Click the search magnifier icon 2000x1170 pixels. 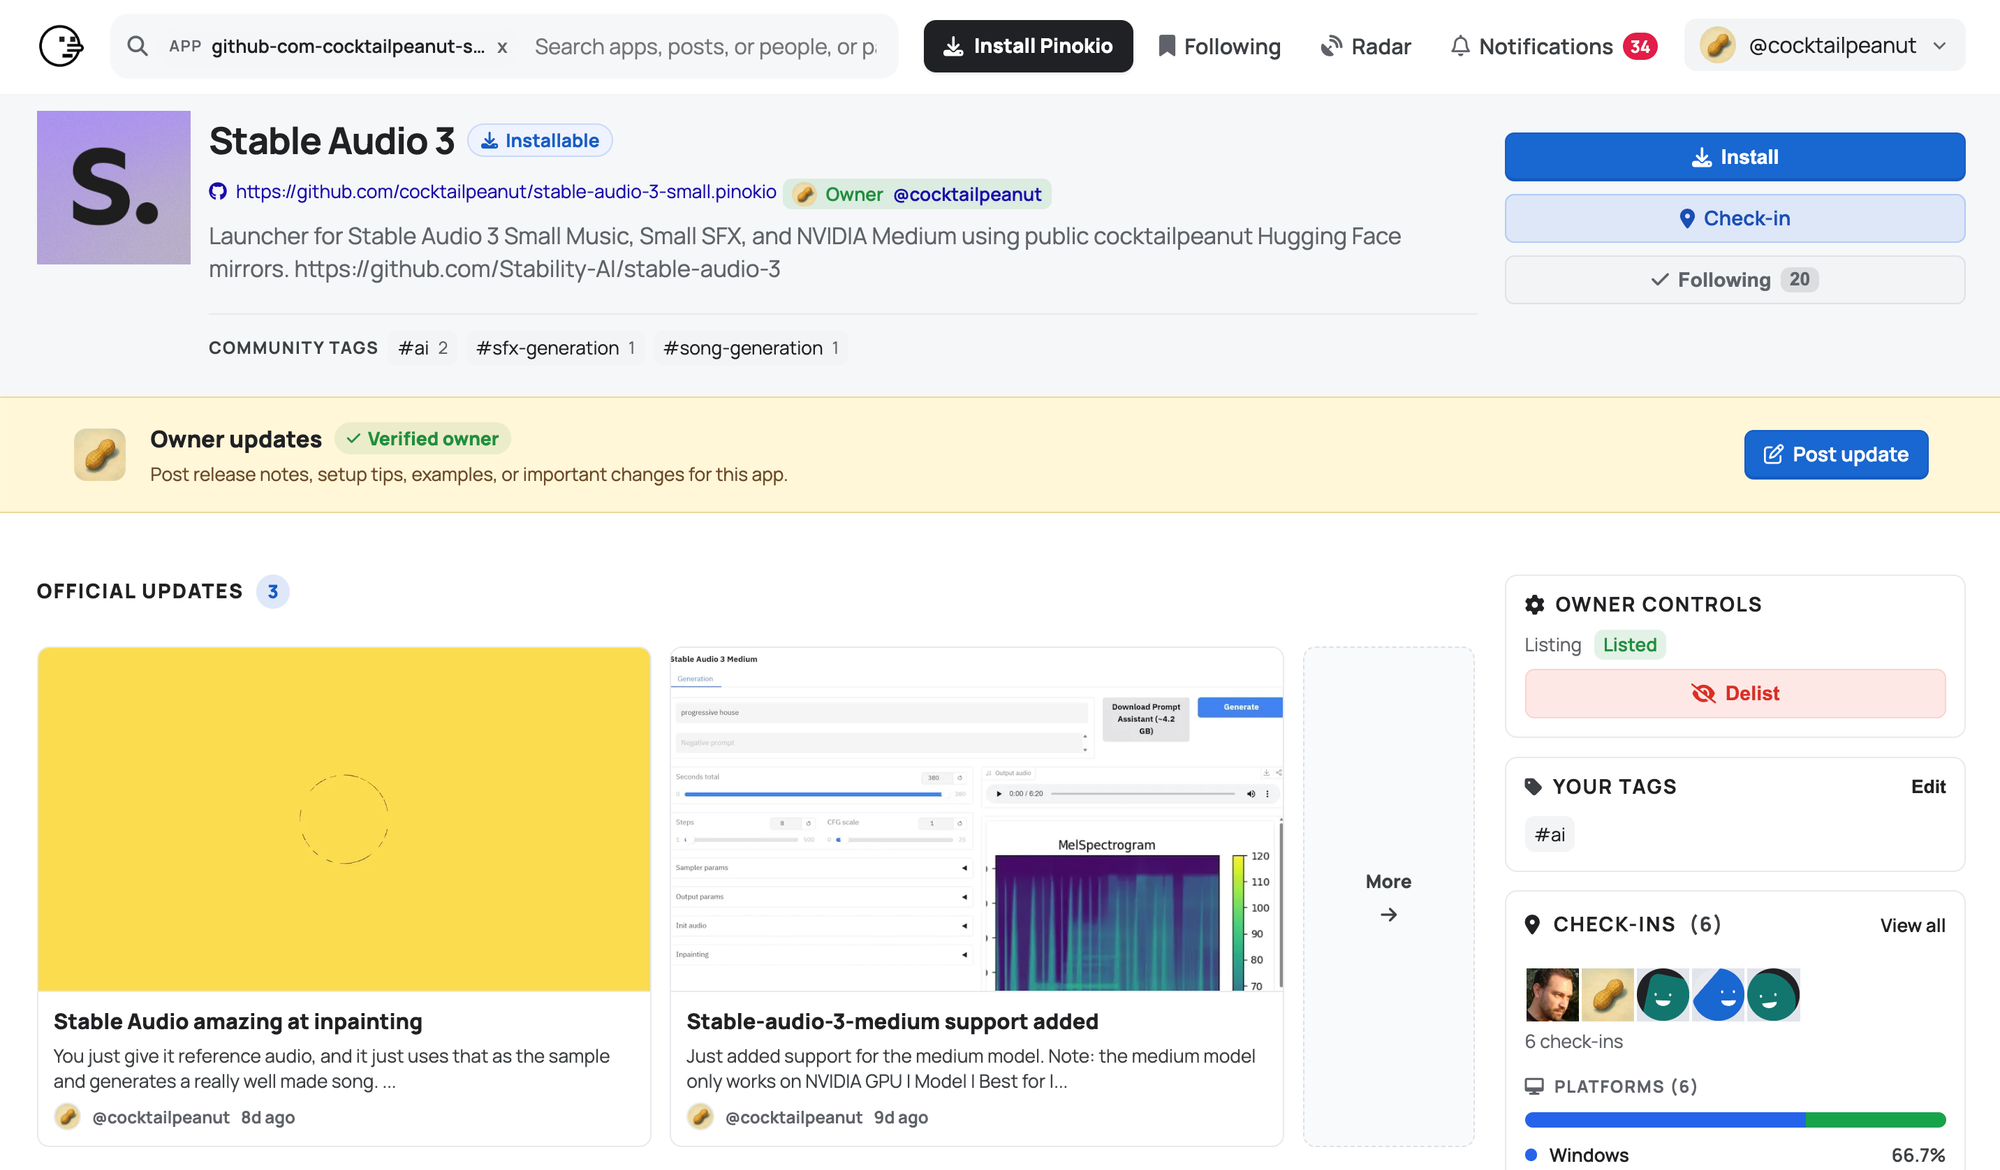tap(138, 46)
